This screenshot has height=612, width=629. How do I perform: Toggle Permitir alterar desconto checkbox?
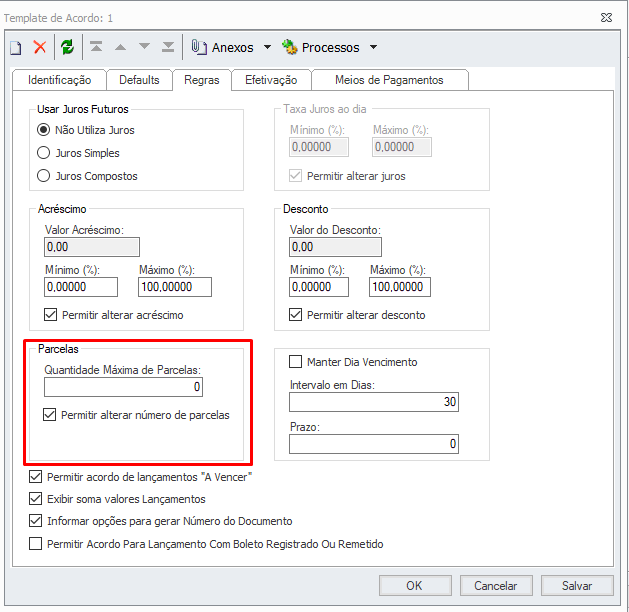296,315
